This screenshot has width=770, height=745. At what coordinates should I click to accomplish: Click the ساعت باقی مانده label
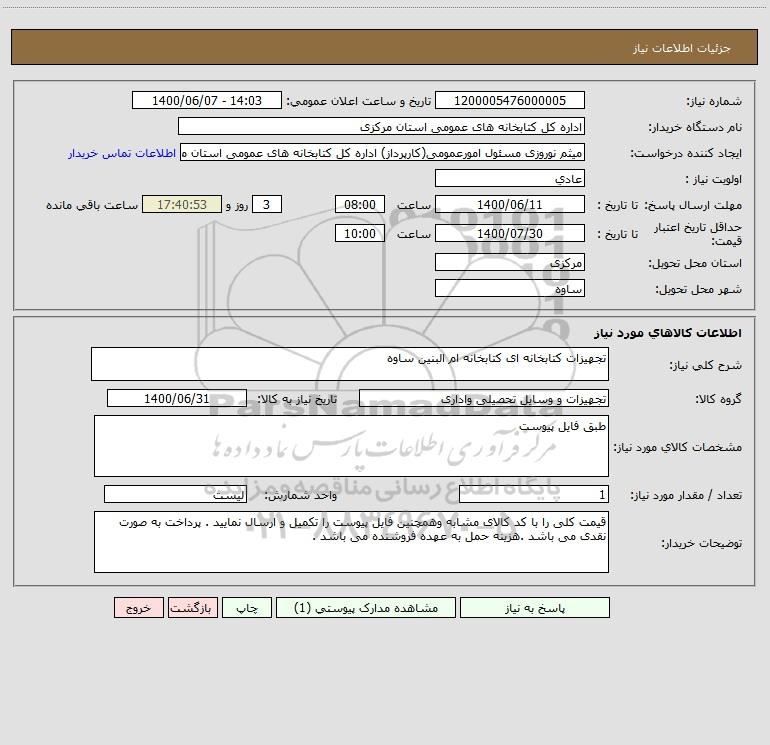(x=92, y=205)
